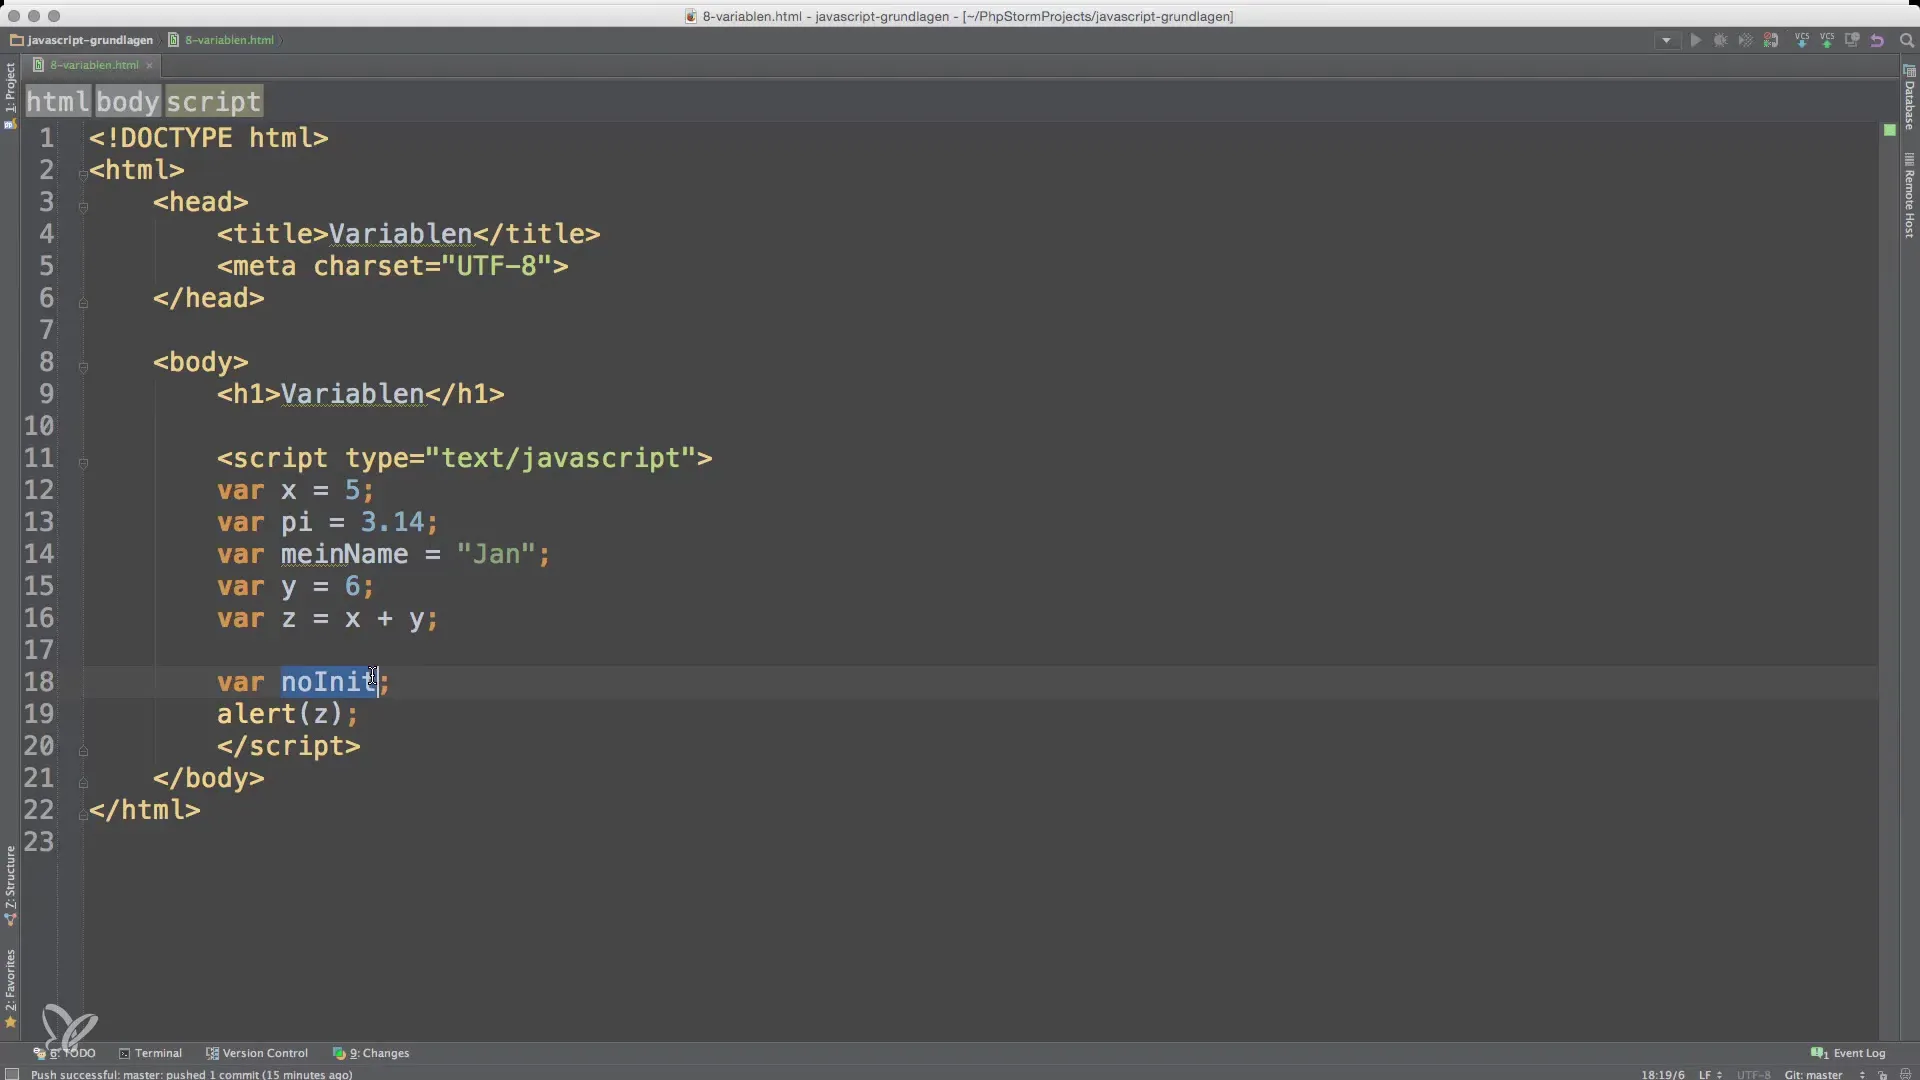The height and width of the screenshot is (1080, 1920).
Task: Click fold end marker at line 6
Action: click(x=83, y=303)
